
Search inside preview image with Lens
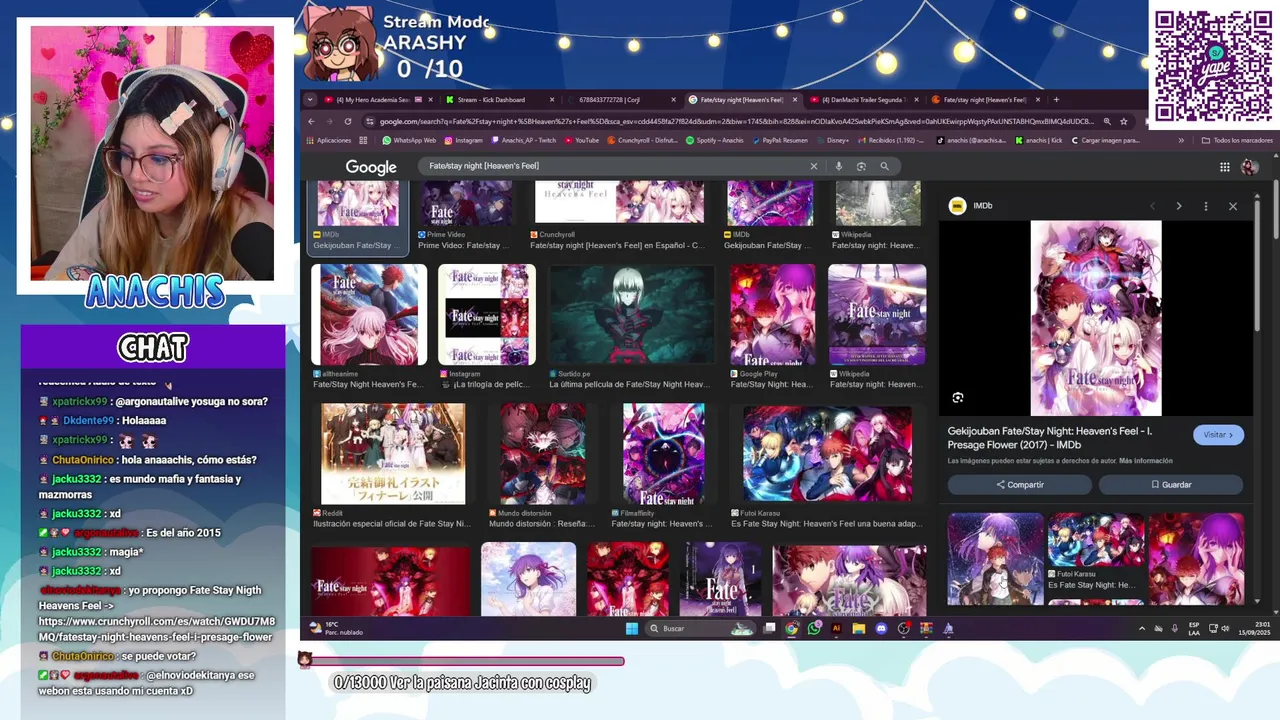click(x=958, y=398)
